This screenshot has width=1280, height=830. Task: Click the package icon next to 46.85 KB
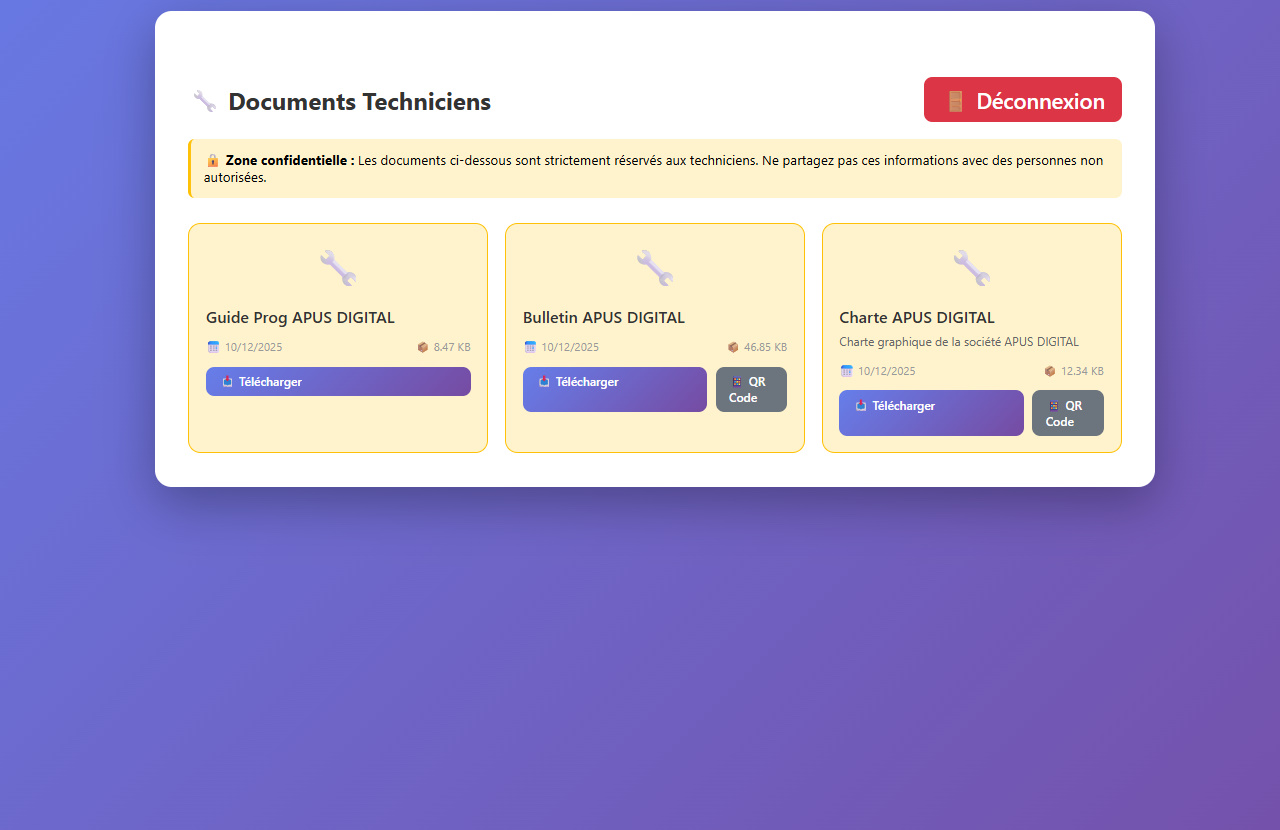tap(734, 347)
